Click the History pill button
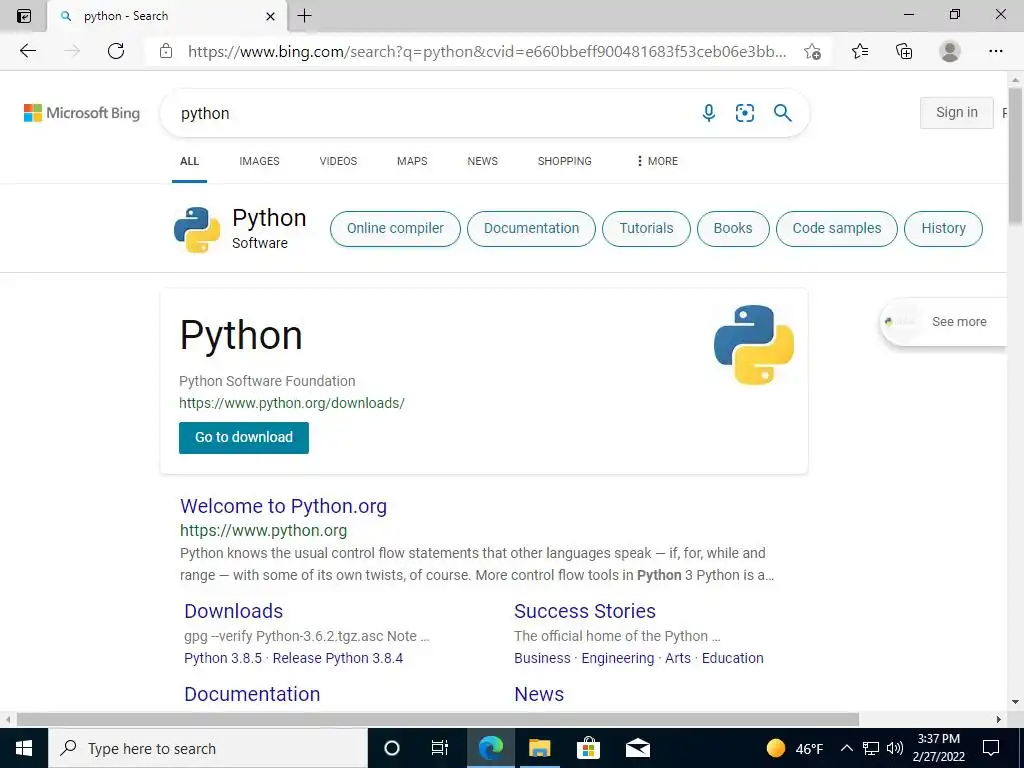The image size is (1024, 768). pos(944,229)
